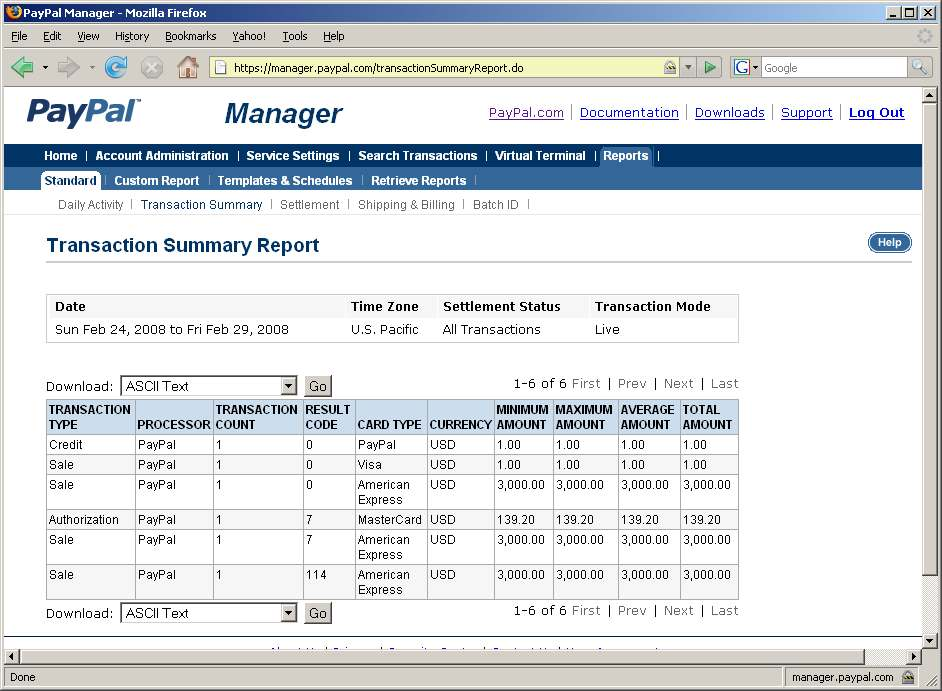Open the Virtual Terminal tab
Image resolution: width=942 pixels, height=691 pixels.
point(540,156)
